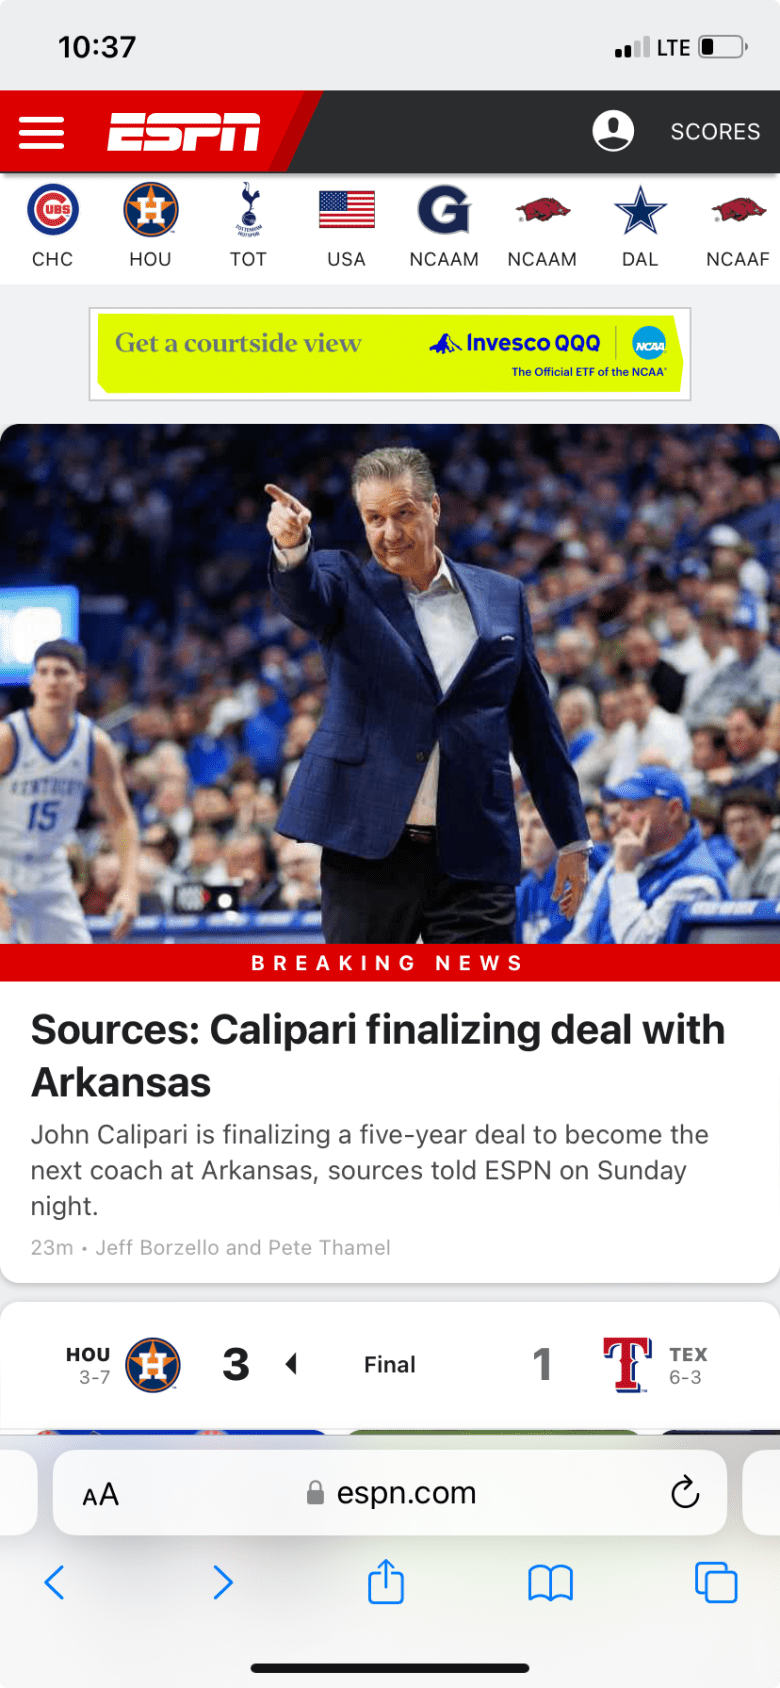Viewport: 780px width, 1688px height.
Task: Open the ESPN hamburger menu
Action: point(41,132)
